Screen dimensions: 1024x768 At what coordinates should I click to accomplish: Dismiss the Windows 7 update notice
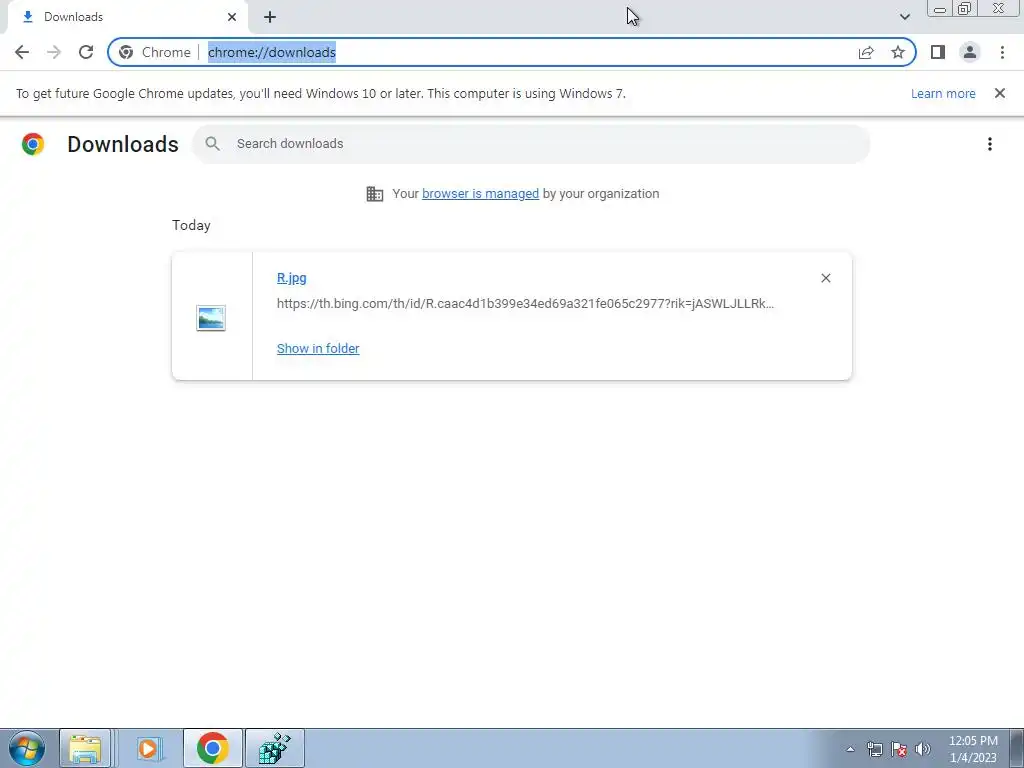[1000, 93]
